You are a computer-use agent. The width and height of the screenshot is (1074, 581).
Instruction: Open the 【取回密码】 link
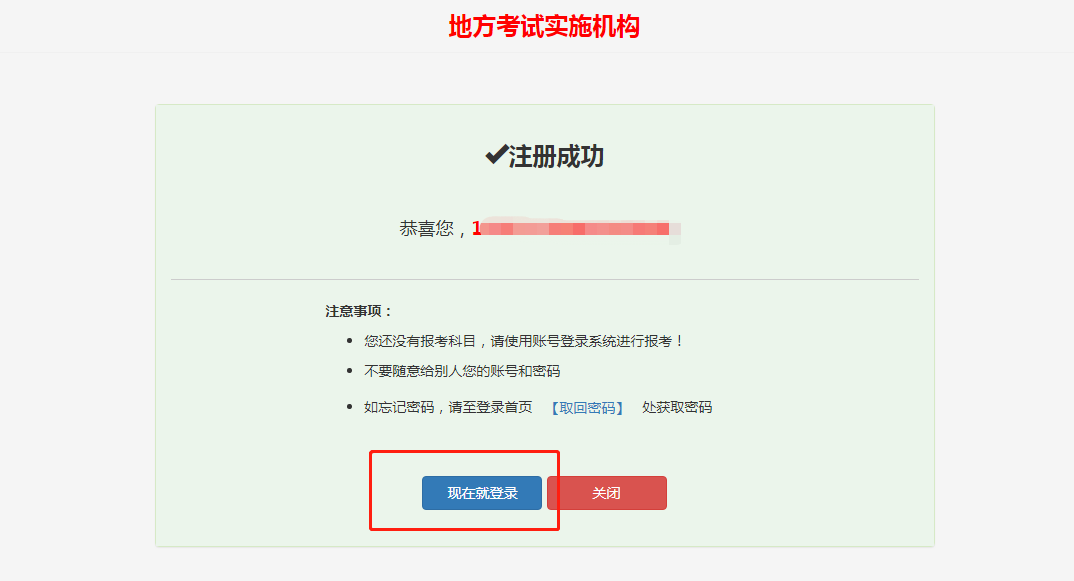point(587,408)
